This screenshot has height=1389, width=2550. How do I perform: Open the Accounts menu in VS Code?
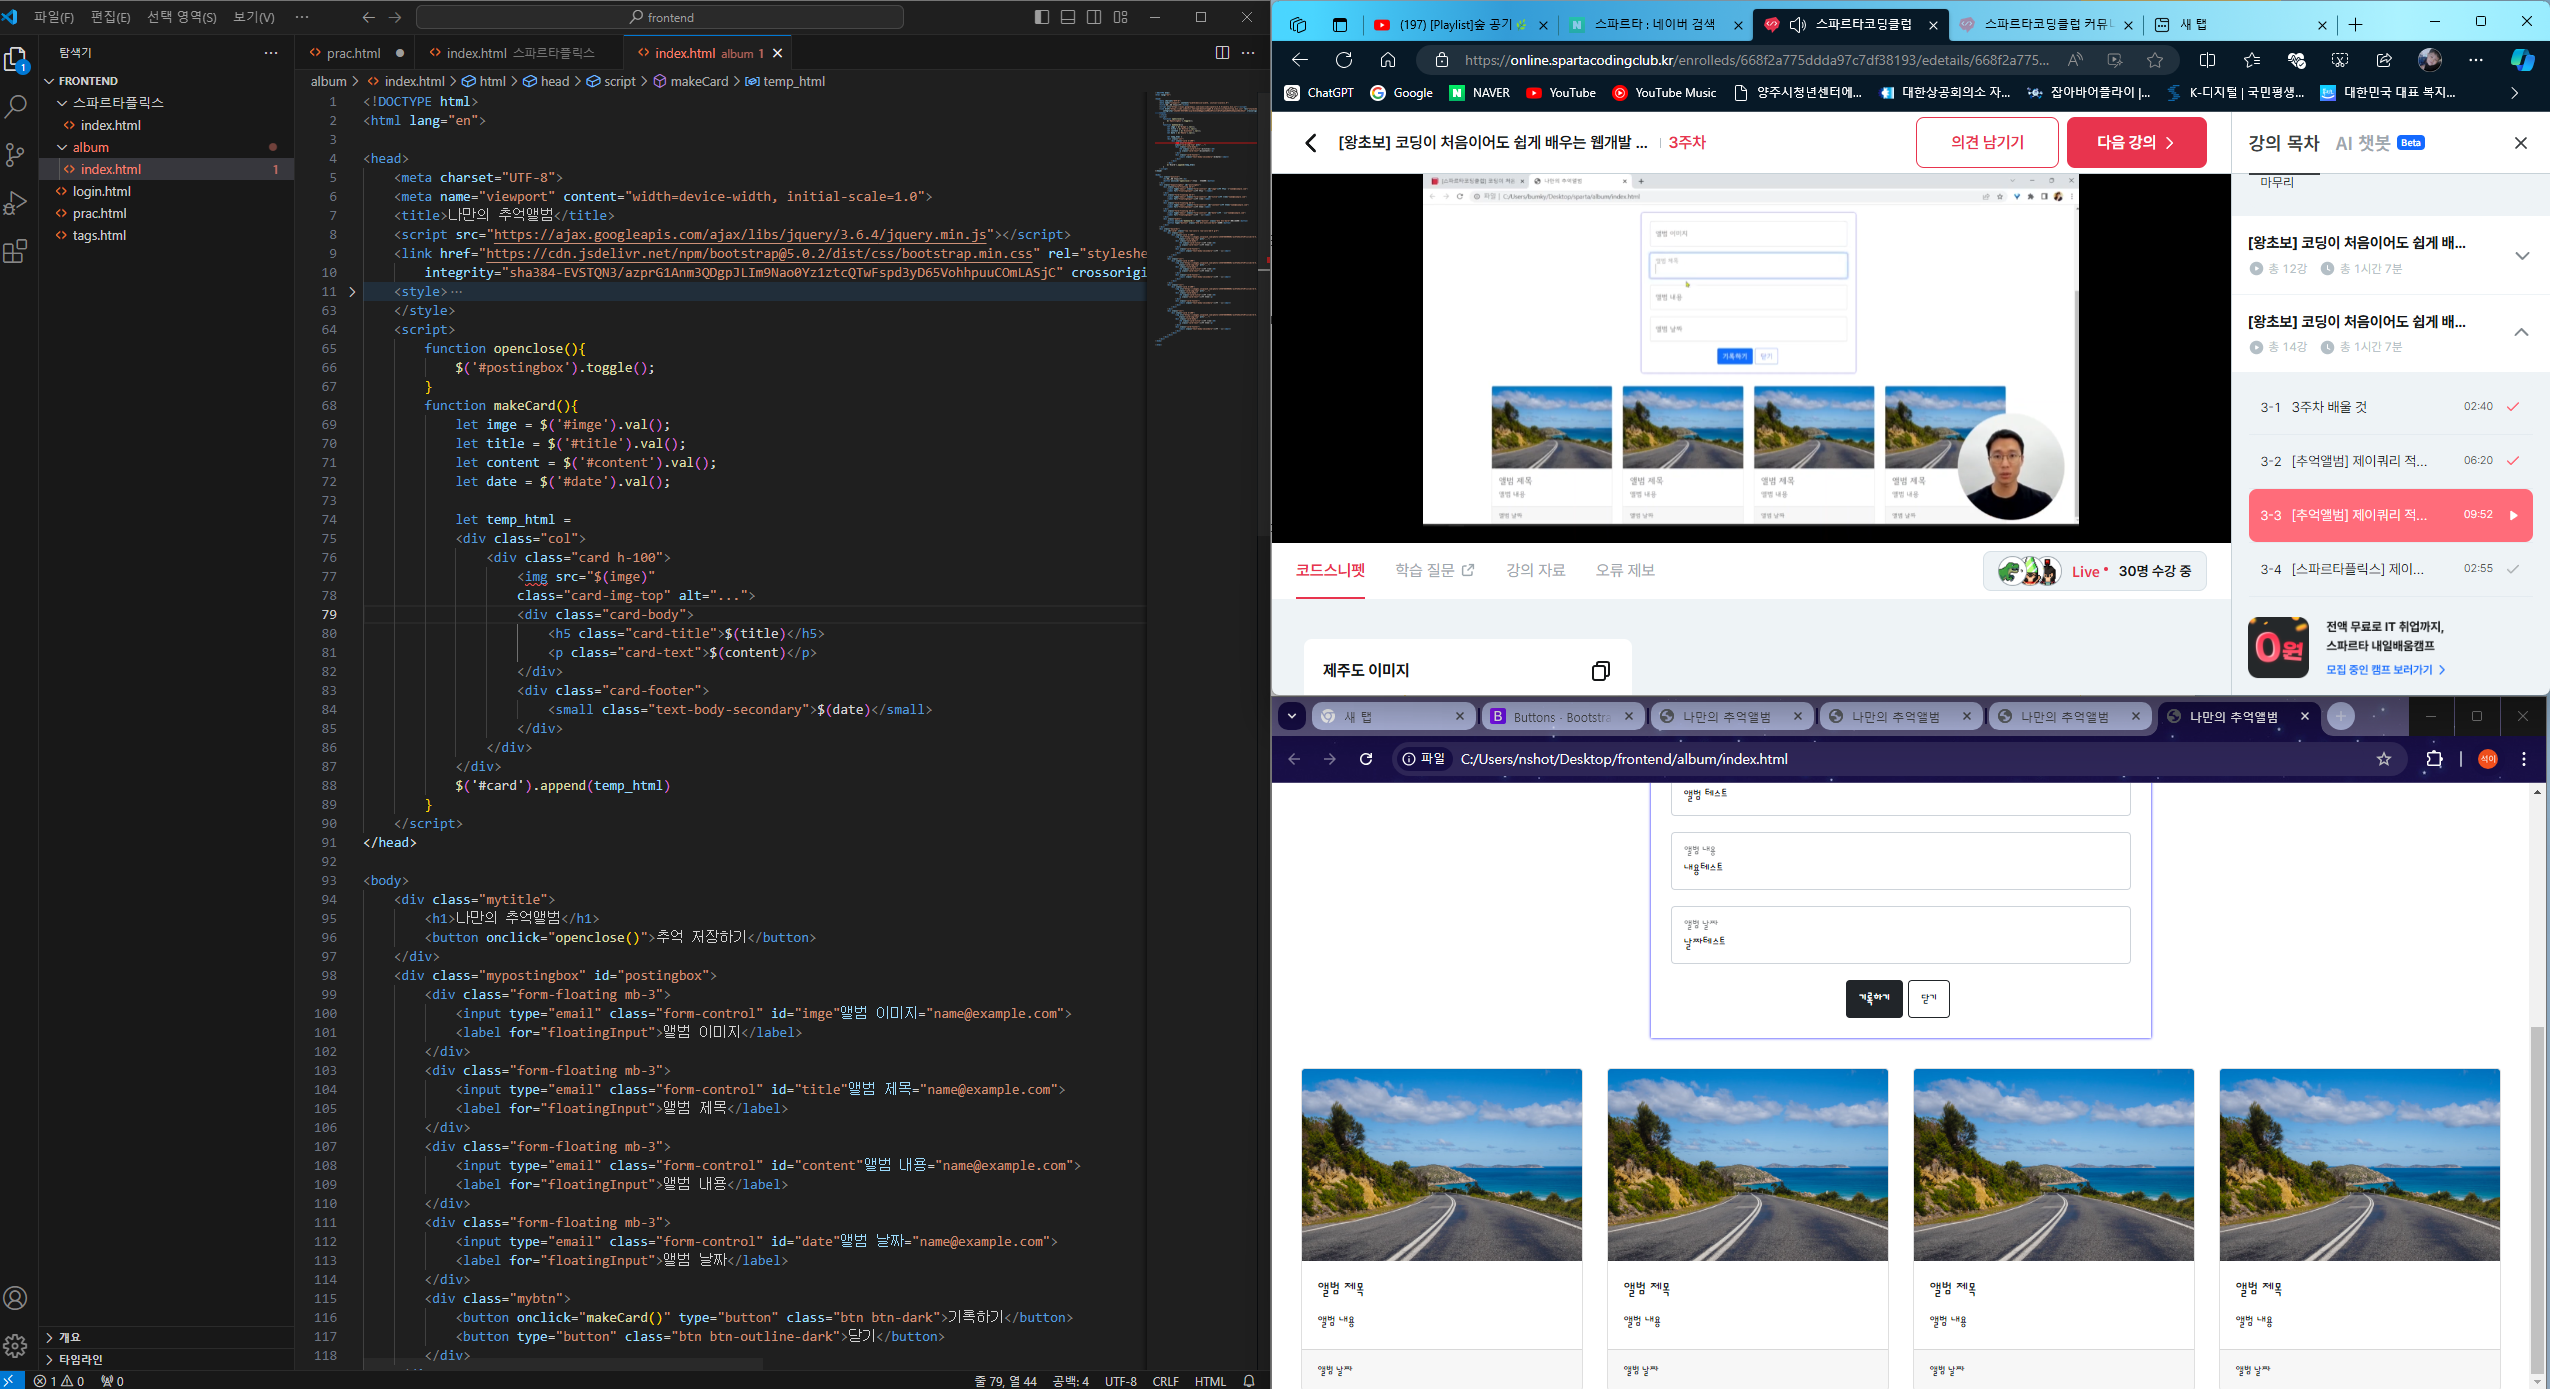click(16, 1298)
